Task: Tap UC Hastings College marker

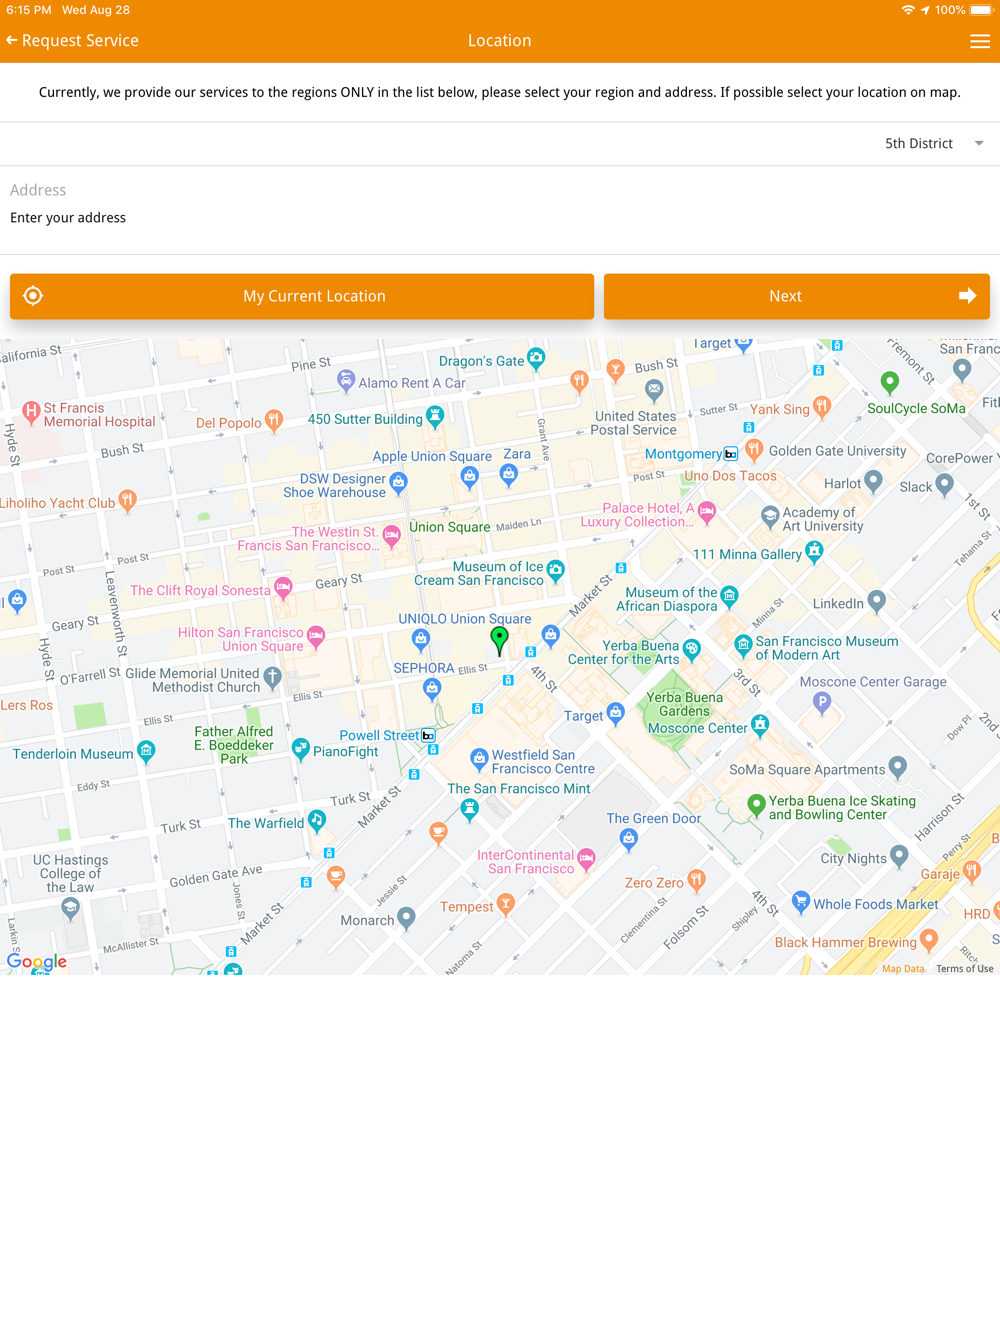Action: (x=70, y=907)
